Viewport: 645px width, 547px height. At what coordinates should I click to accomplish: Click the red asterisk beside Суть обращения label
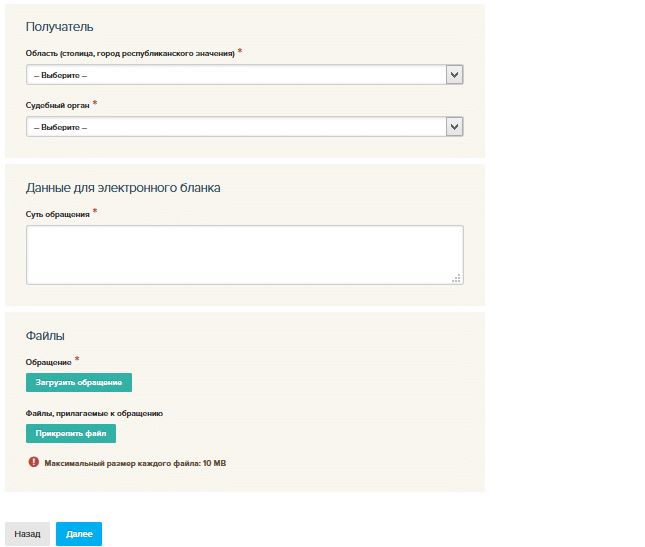(x=95, y=212)
